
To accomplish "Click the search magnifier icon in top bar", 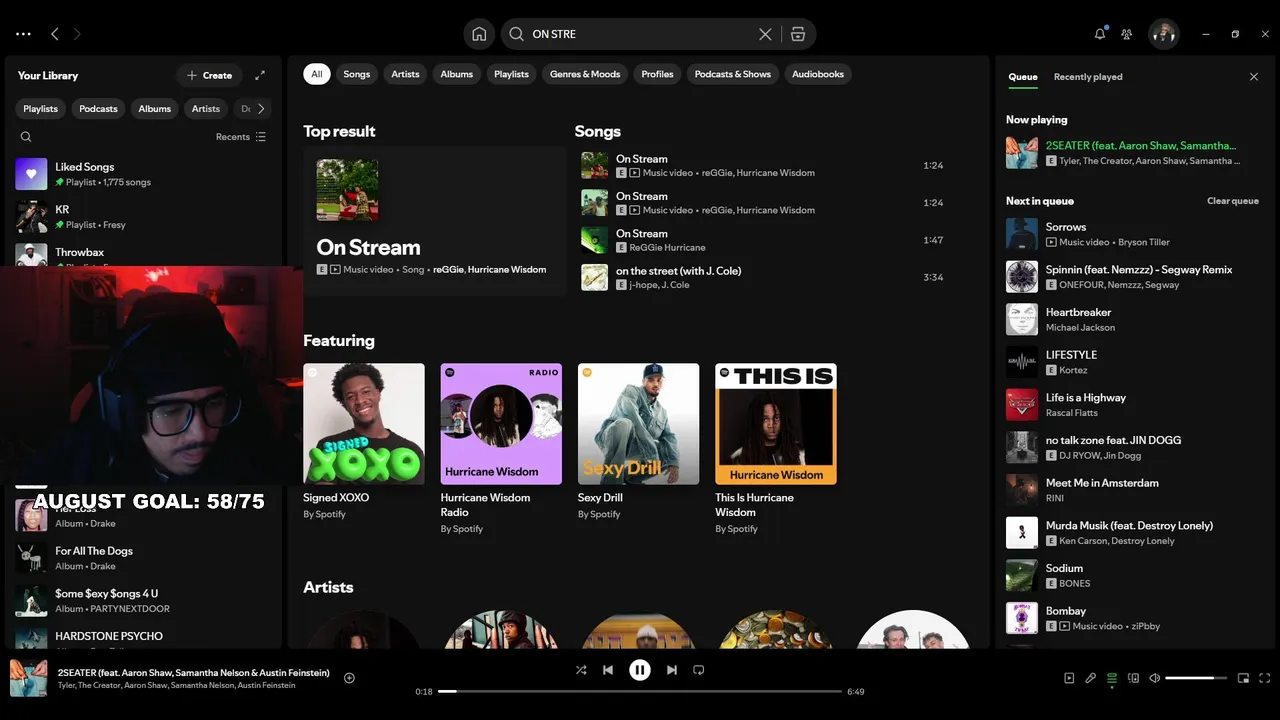I will click(516, 34).
